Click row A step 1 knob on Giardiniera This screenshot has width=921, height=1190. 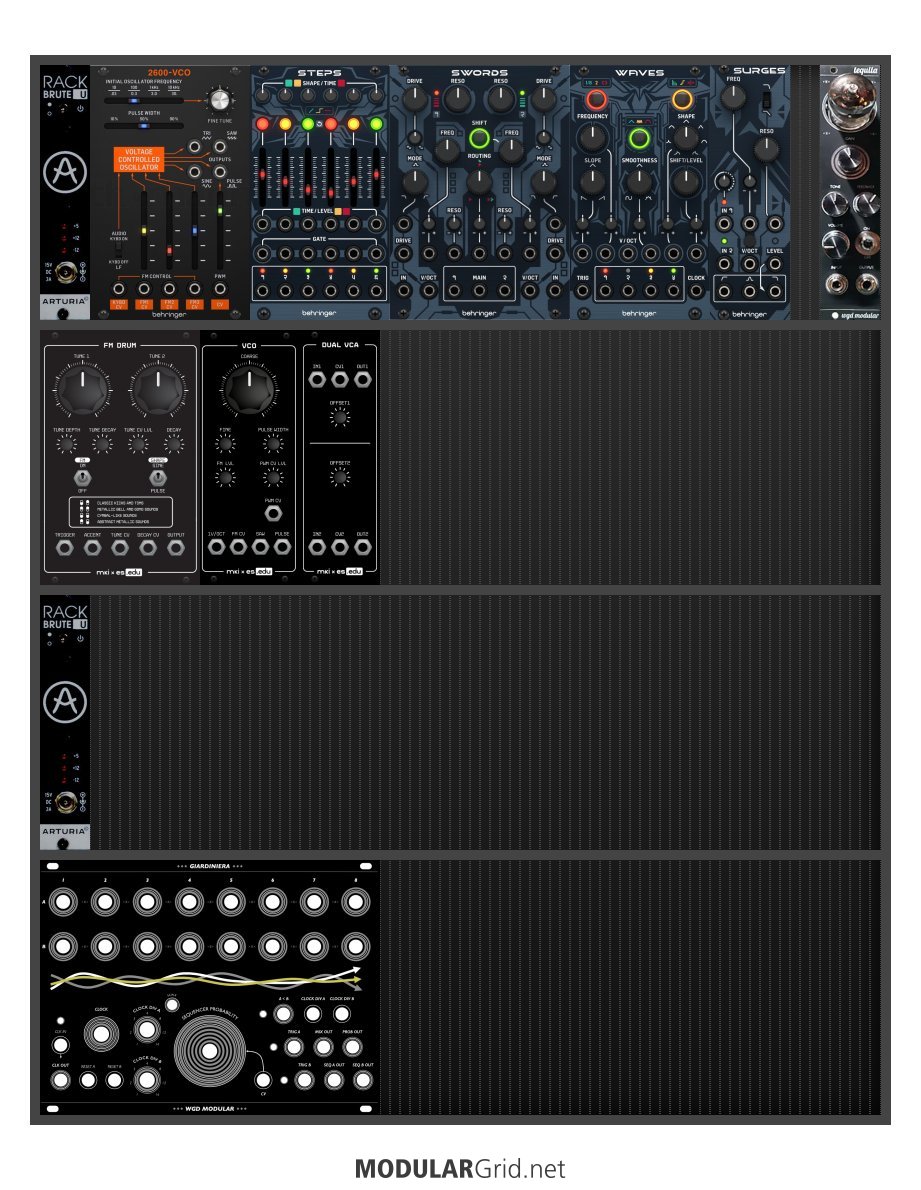pyautogui.click(x=64, y=902)
